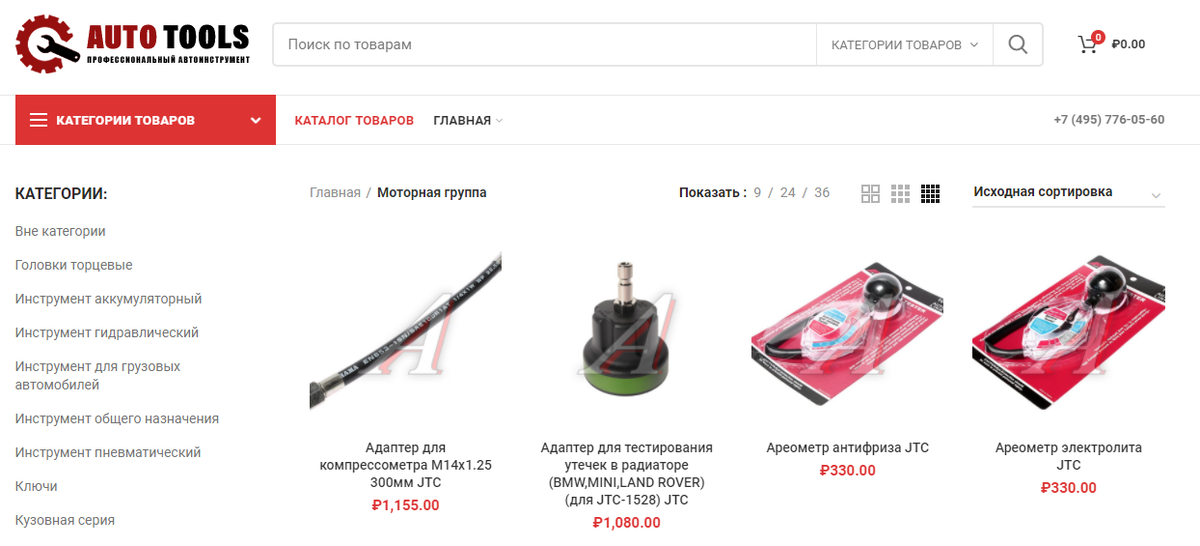Expand the red Категории товаров menu chevron
This screenshot has width=1200, height=546.
click(256, 121)
